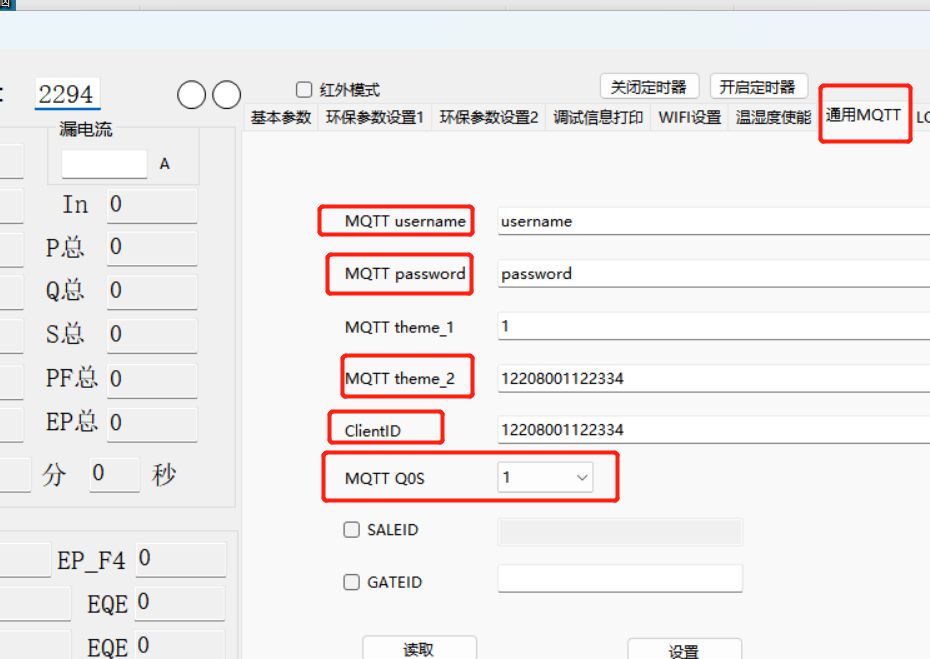Image resolution: width=930 pixels, height=659 pixels.
Task: Switch to the 基本参数 tab
Action: (281, 117)
